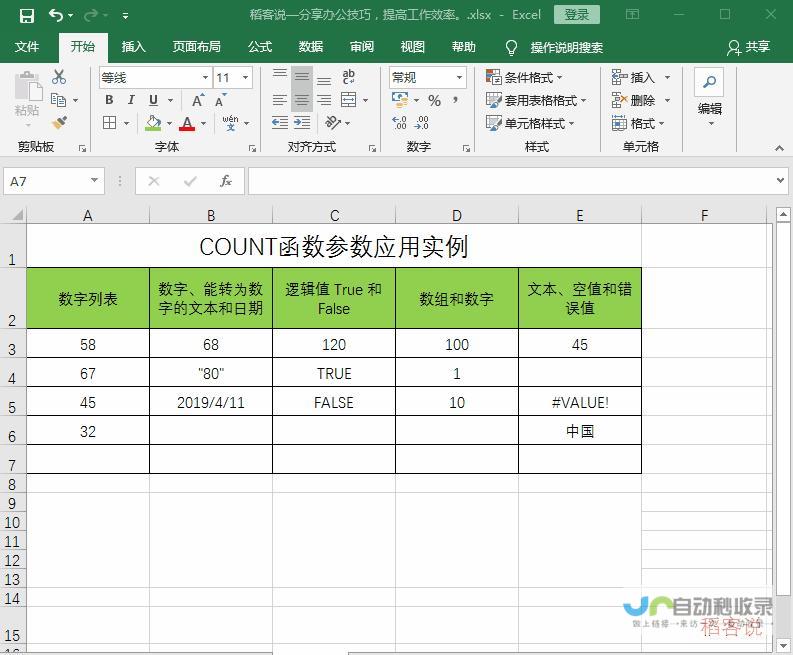The width and height of the screenshot is (793, 655).
Task: Toggle center horizontal alignment
Action: coord(302,100)
